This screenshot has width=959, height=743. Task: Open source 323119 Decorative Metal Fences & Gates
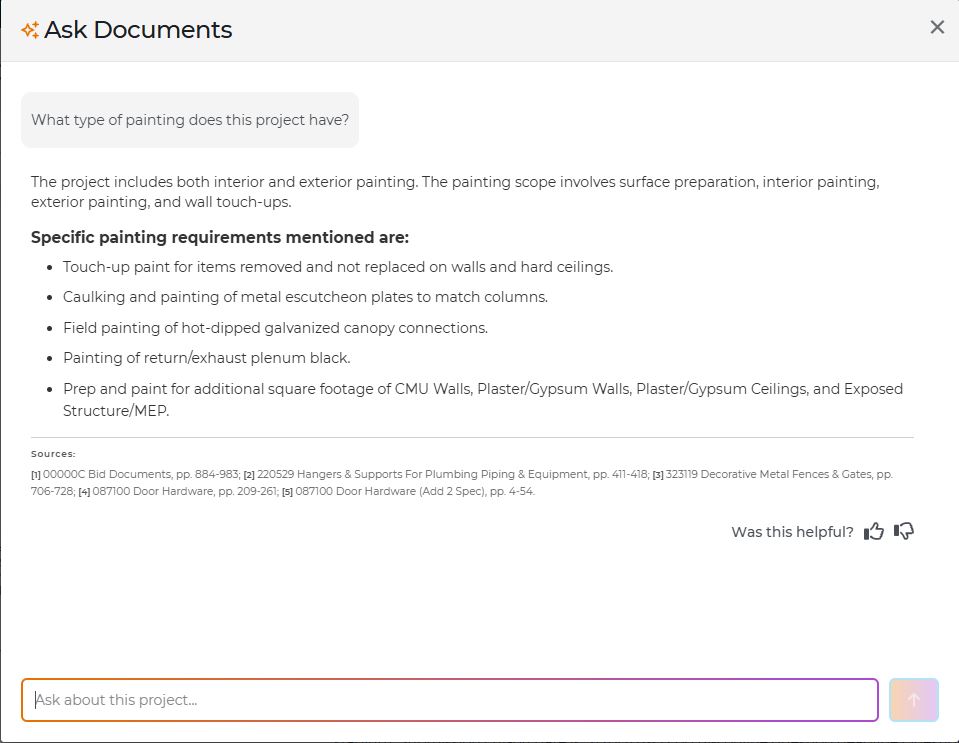(770, 474)
